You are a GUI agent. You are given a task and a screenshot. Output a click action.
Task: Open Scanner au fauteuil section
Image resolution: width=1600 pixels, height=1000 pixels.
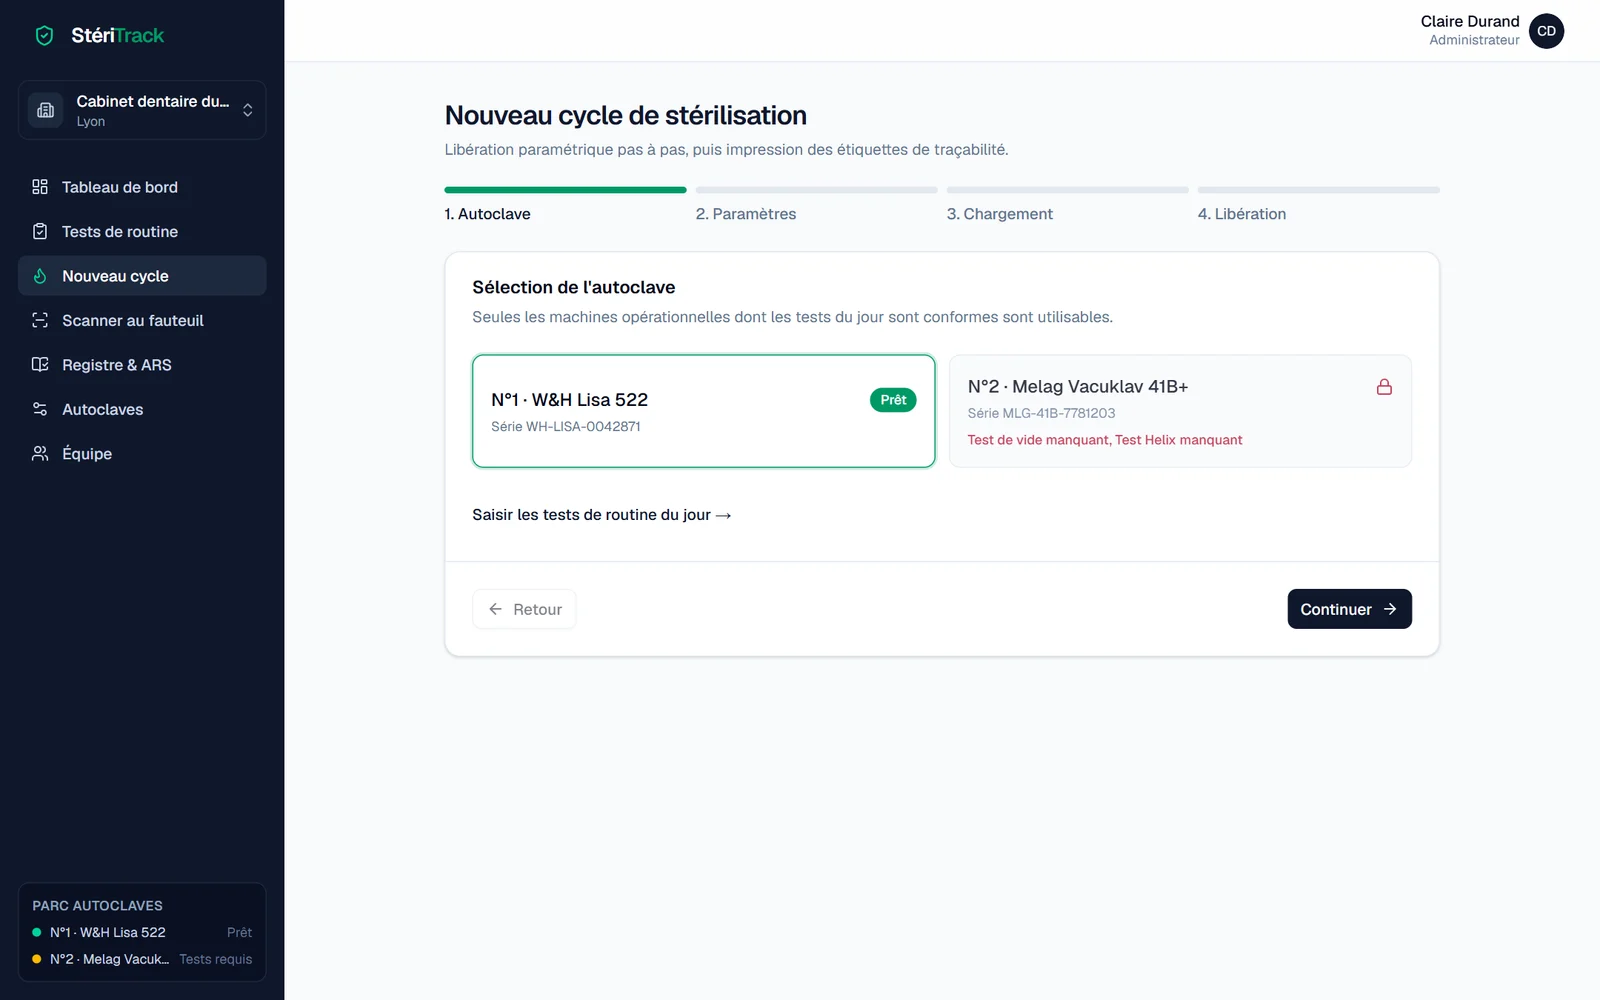point(142,320)
